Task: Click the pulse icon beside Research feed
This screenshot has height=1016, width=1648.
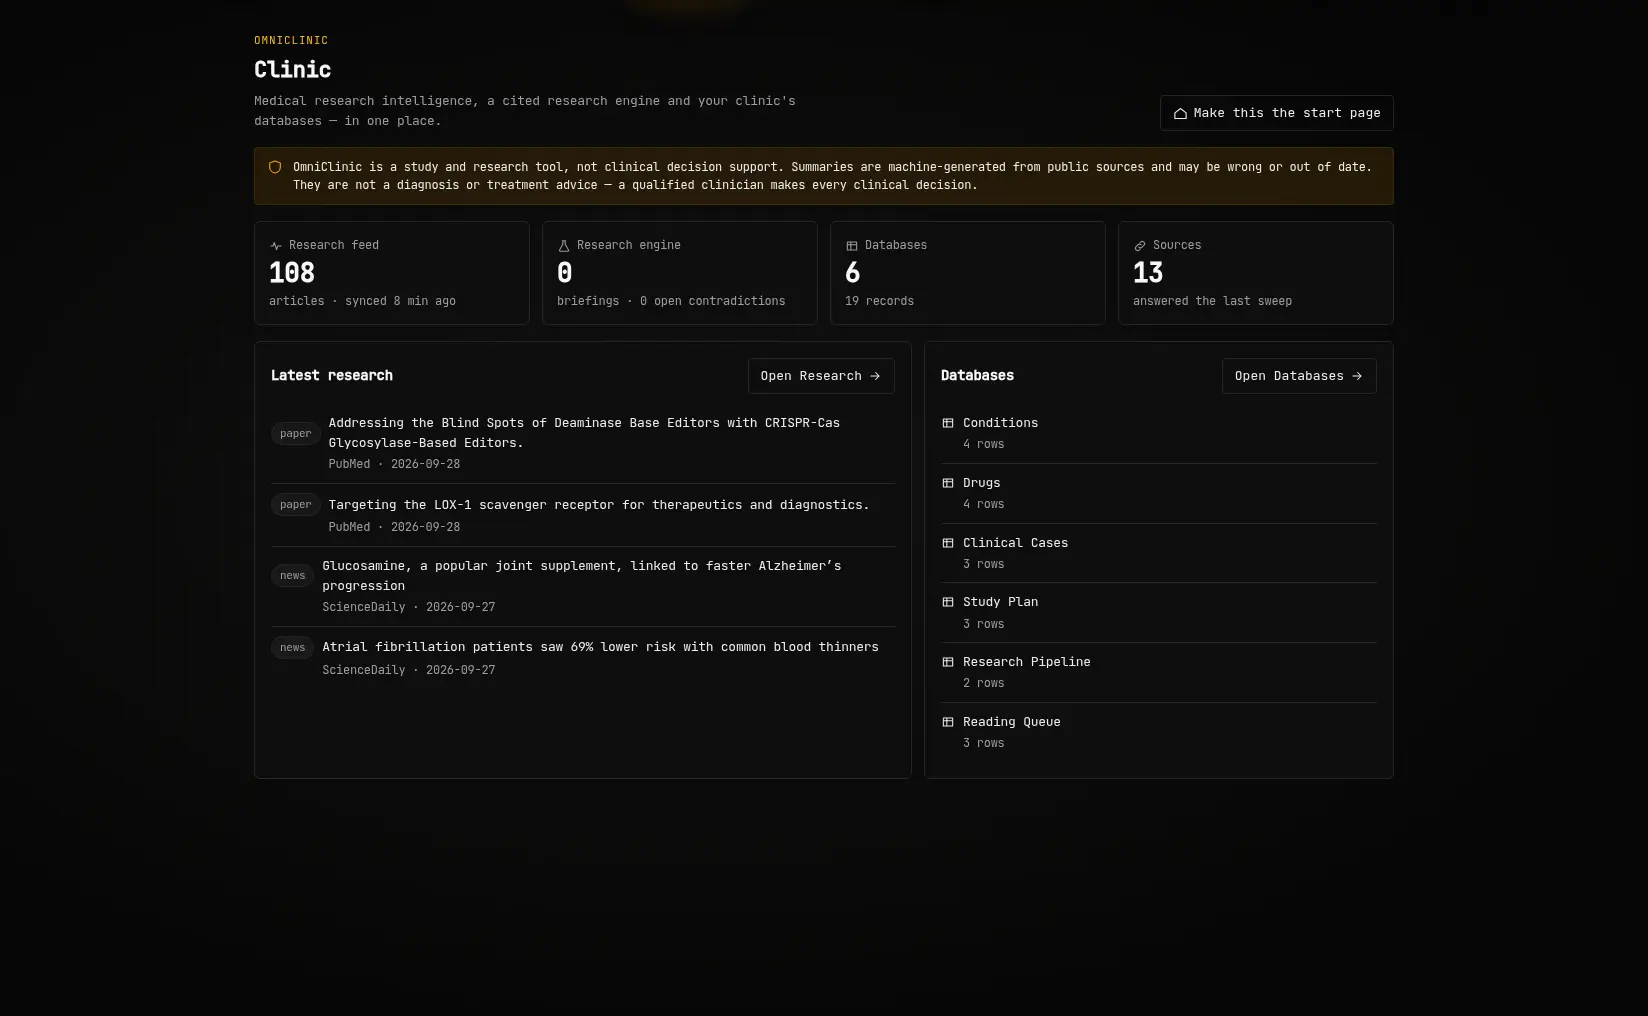Action: point(276,246)
